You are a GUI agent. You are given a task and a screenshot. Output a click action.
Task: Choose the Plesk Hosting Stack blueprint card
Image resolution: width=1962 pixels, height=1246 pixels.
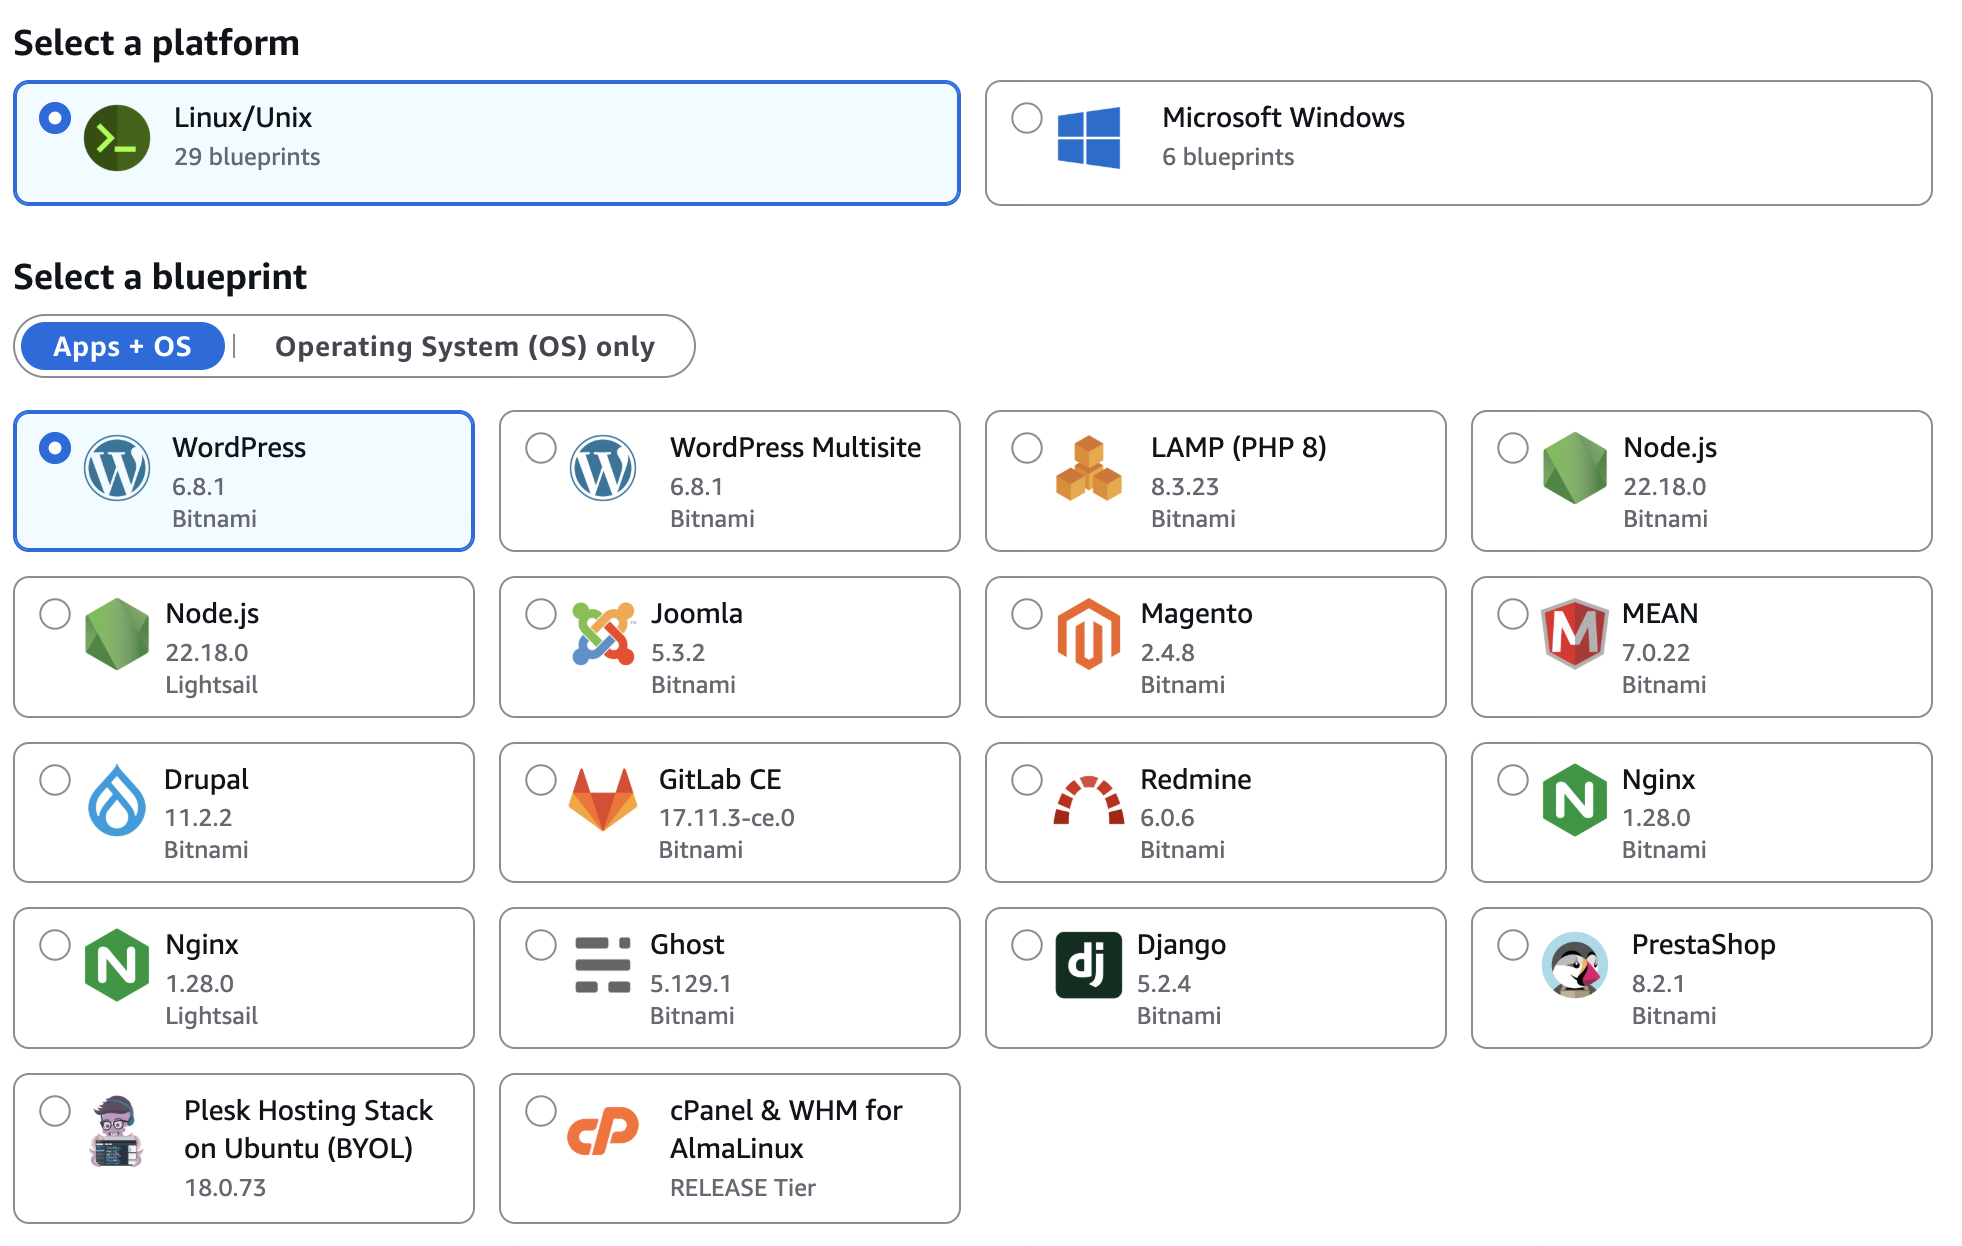[243, 1148]
